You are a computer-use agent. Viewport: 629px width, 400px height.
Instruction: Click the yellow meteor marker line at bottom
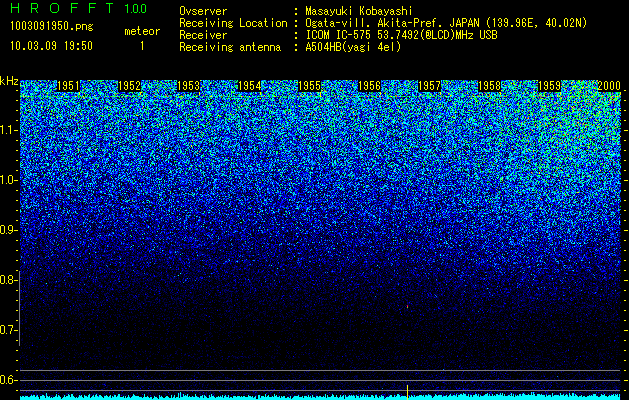tap(407, 392)
